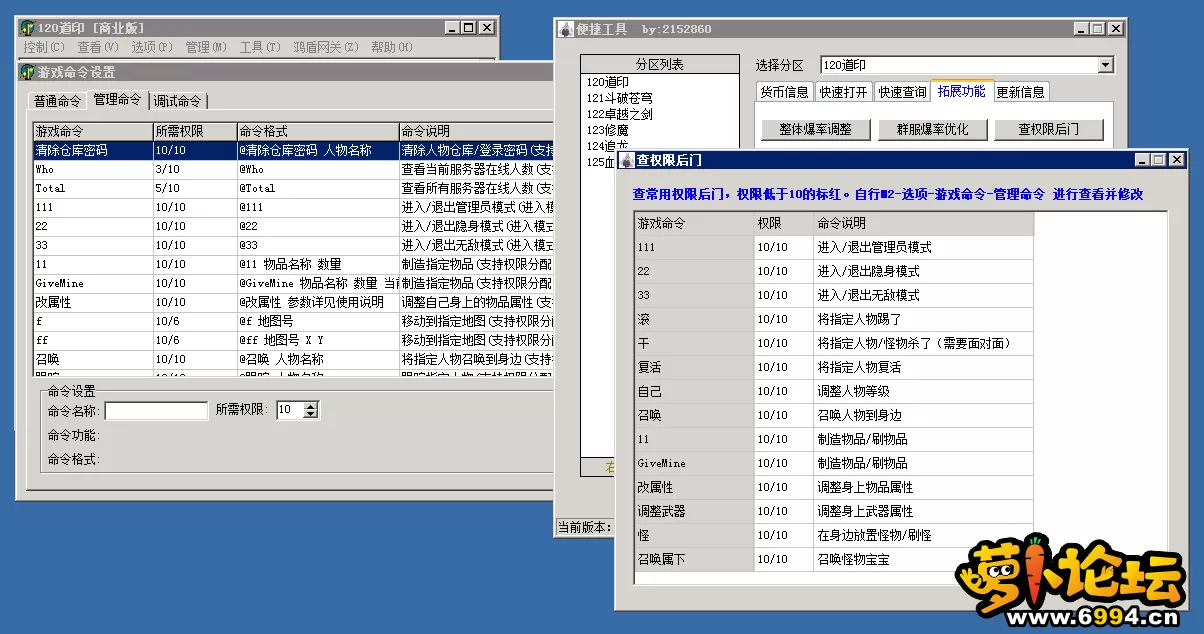This screenshot has height=634, width=1204.
Task: Decrease 所需权限 with the down arrow
Action: coord(311,415)
